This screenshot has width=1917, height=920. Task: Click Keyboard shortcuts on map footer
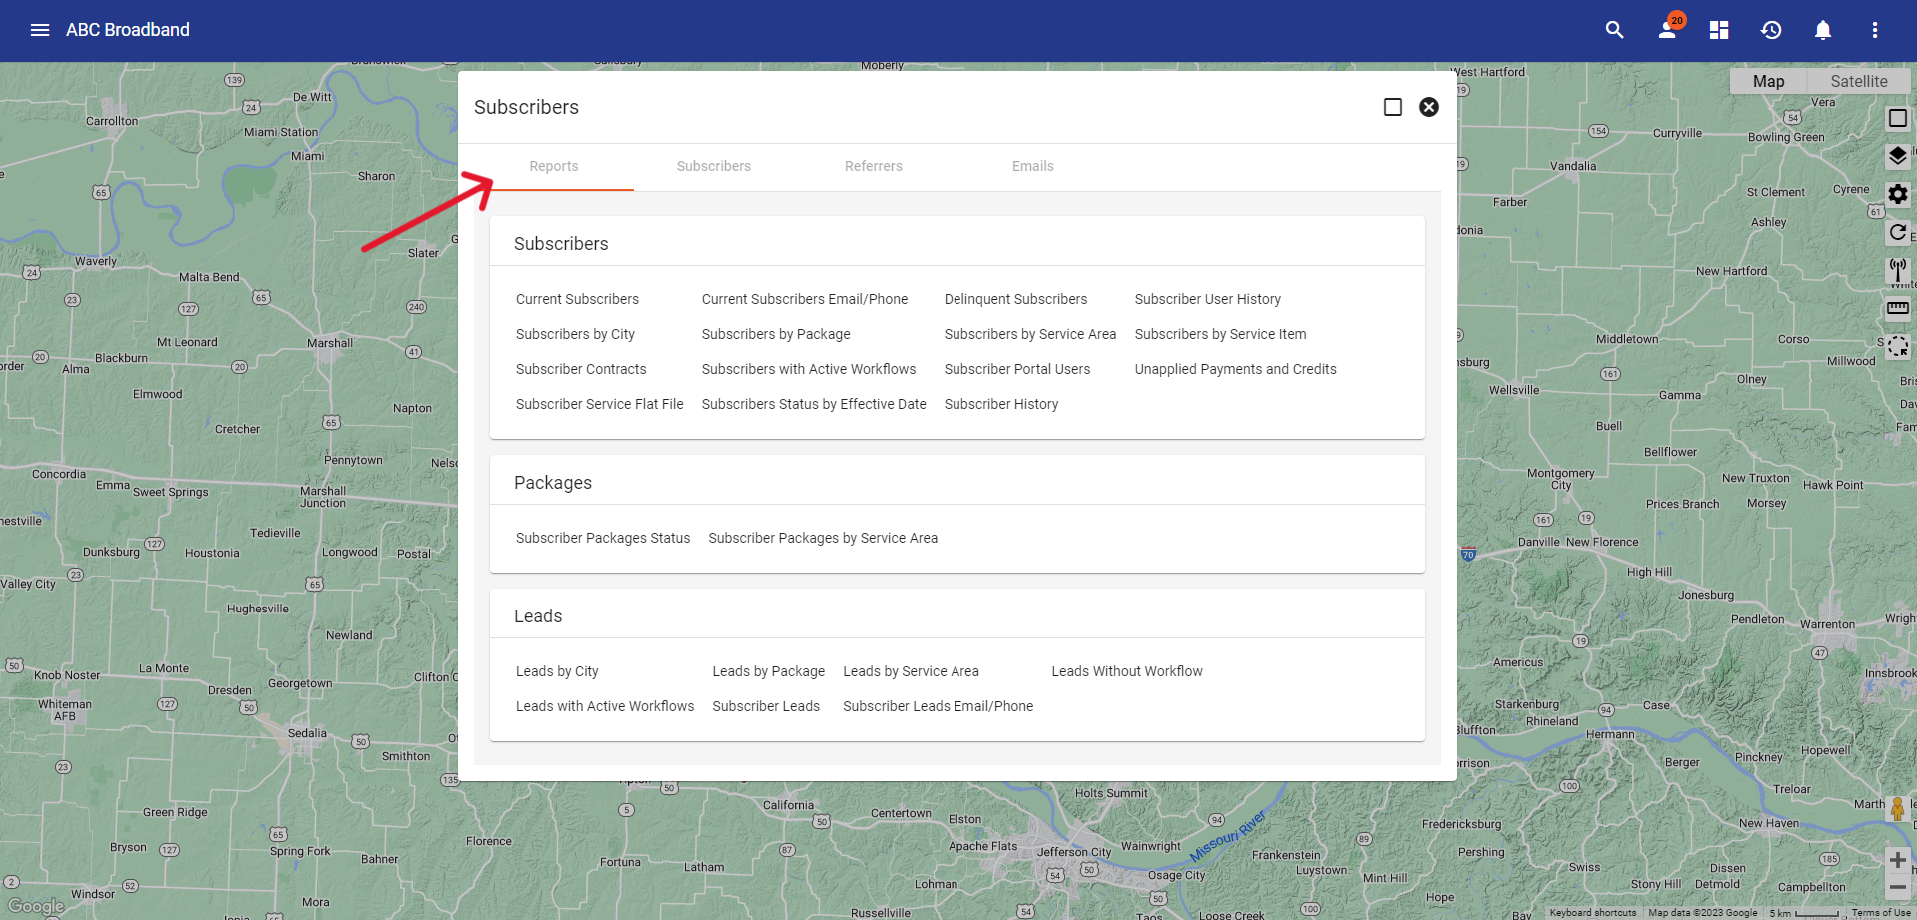[1593, 913]
